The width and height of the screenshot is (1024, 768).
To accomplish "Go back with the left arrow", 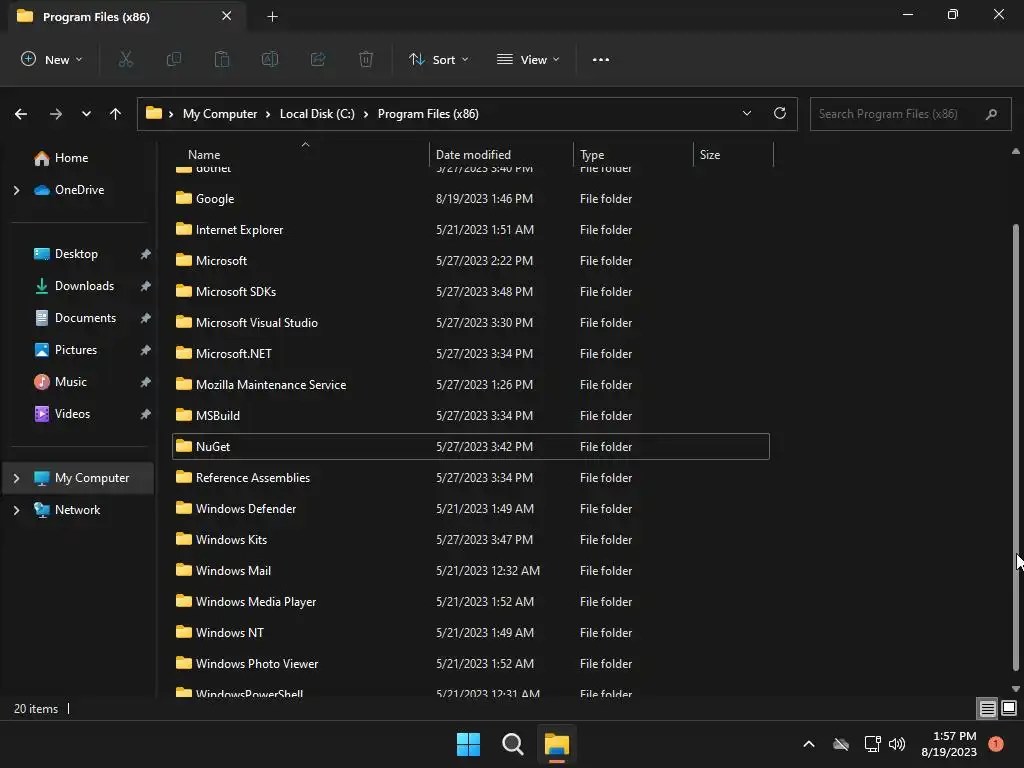I will (21, 114).
